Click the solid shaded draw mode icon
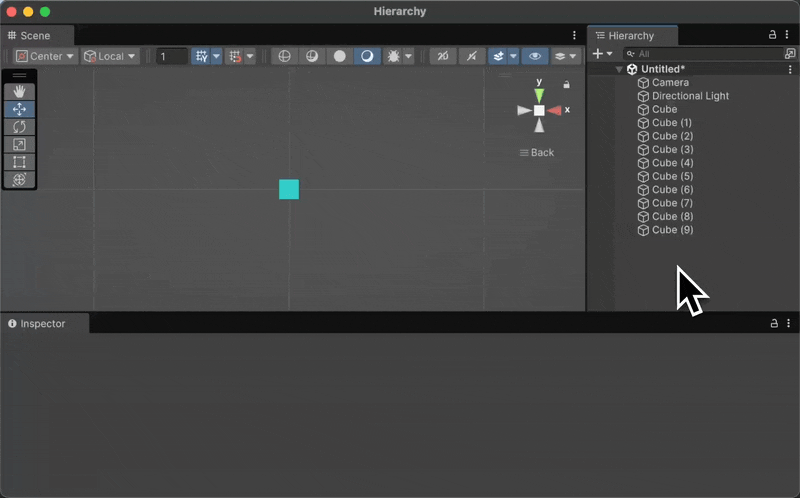This screenshot has width=800, height=498. [x=339, y=56]
